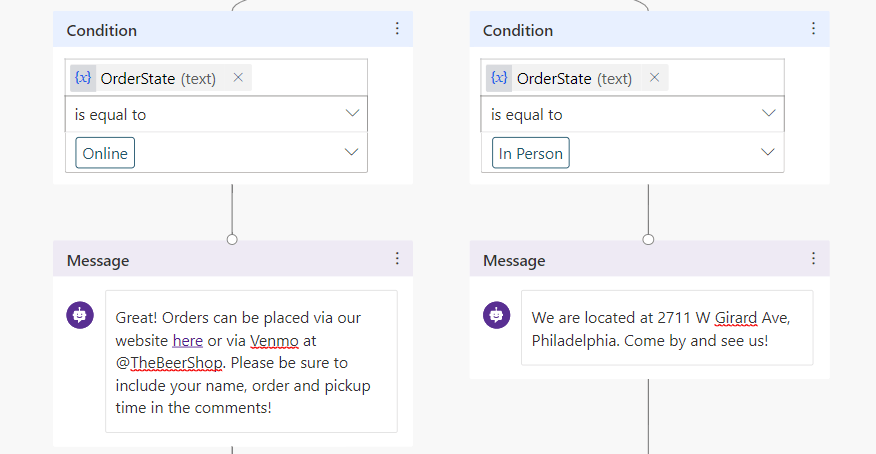This screenshot has height=454, width=876.
Task: Remove OrderState variable from the In Person condition
Action: (654, 78)
